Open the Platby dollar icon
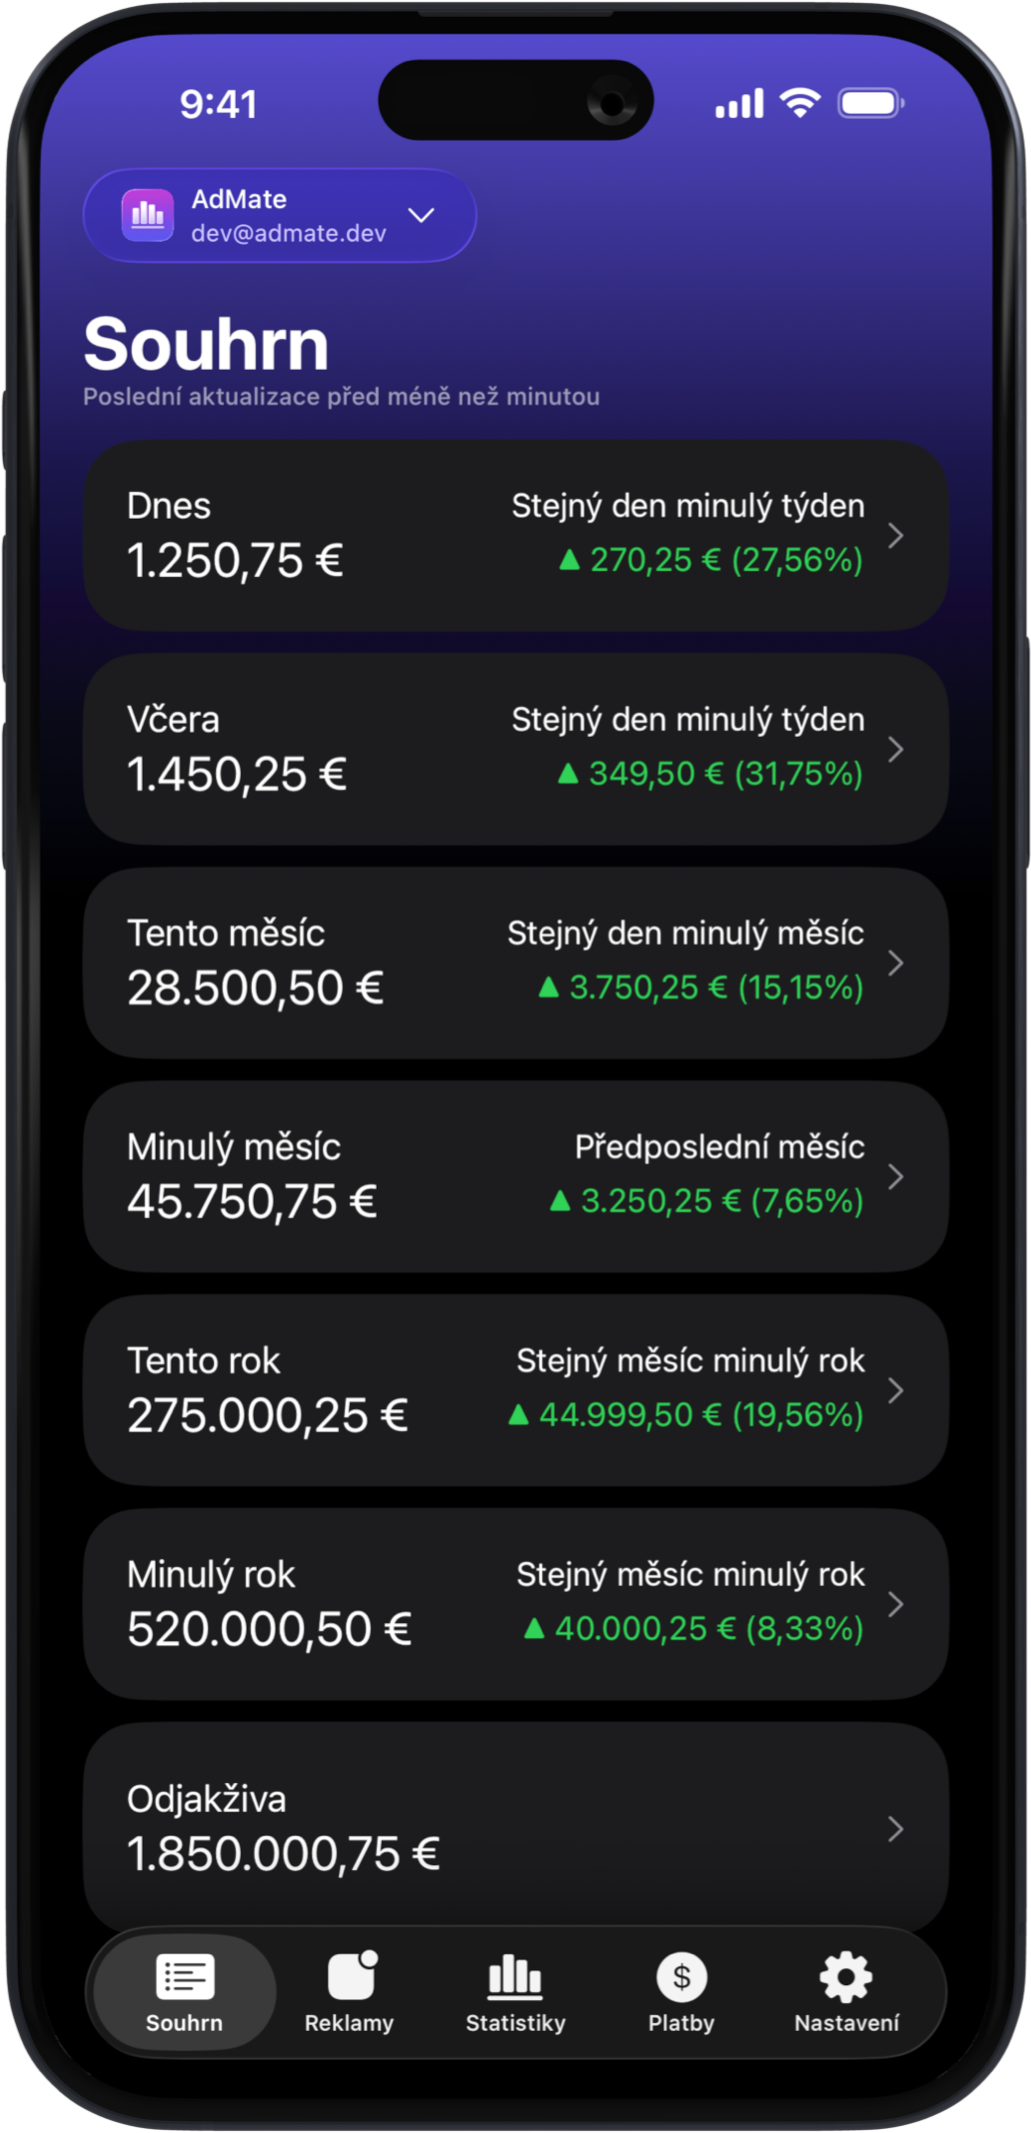The image size is (1031, 2133). coord(681,1977)
